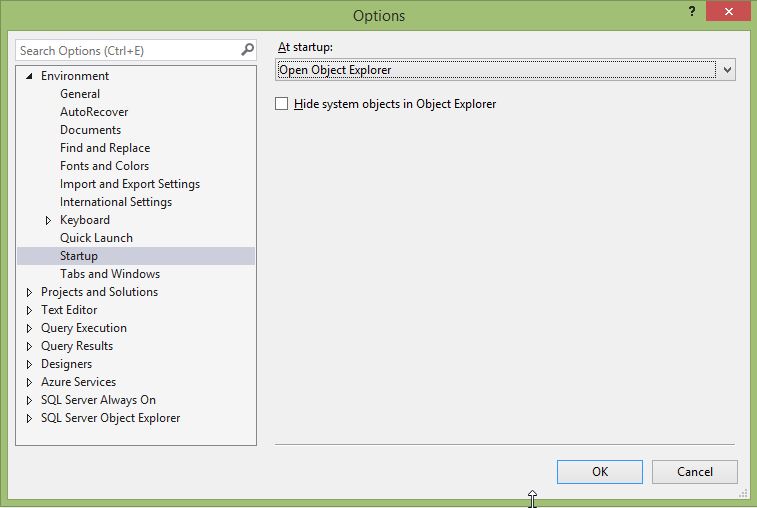Select Projects and Solutions category
Image resolution: width=757 pixels, height=508 pixels.
click(x=99, y=292)
